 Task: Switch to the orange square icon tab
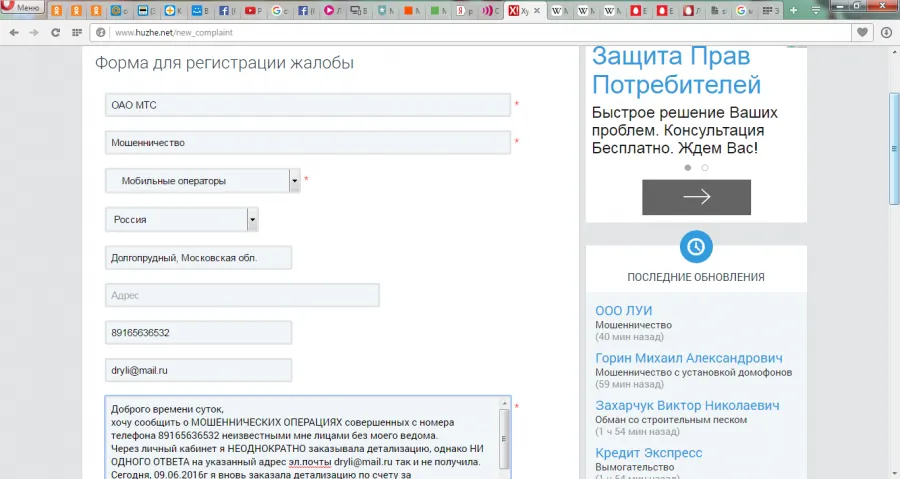pos(412,10)
